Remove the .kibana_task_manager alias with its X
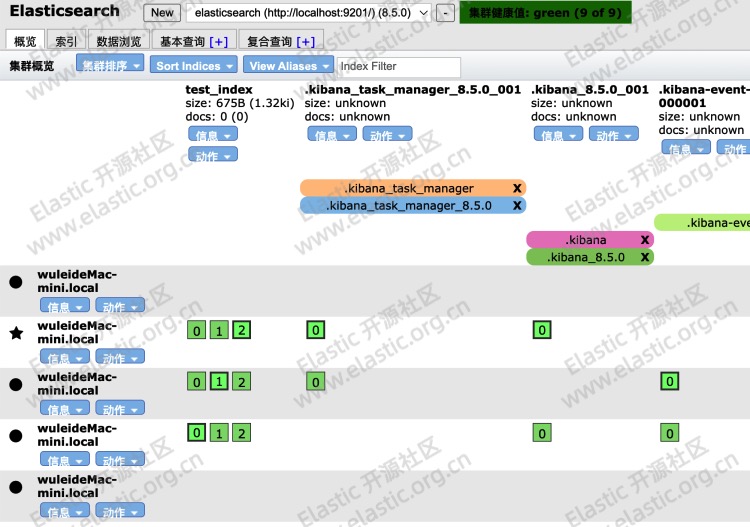750x527 pixels. coord(517,188)
